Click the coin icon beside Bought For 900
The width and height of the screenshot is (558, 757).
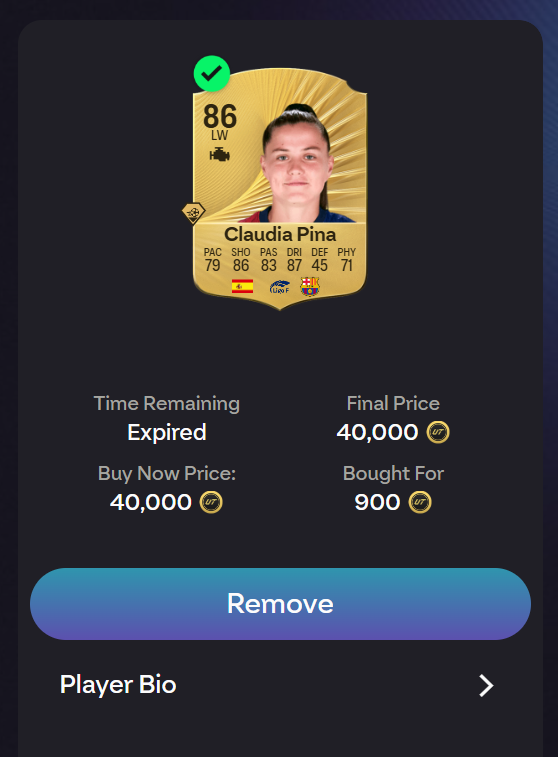coord(420,502)
